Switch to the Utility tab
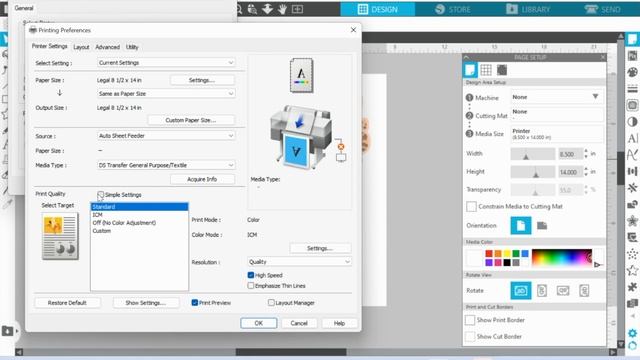 click(x=132, y=47)
